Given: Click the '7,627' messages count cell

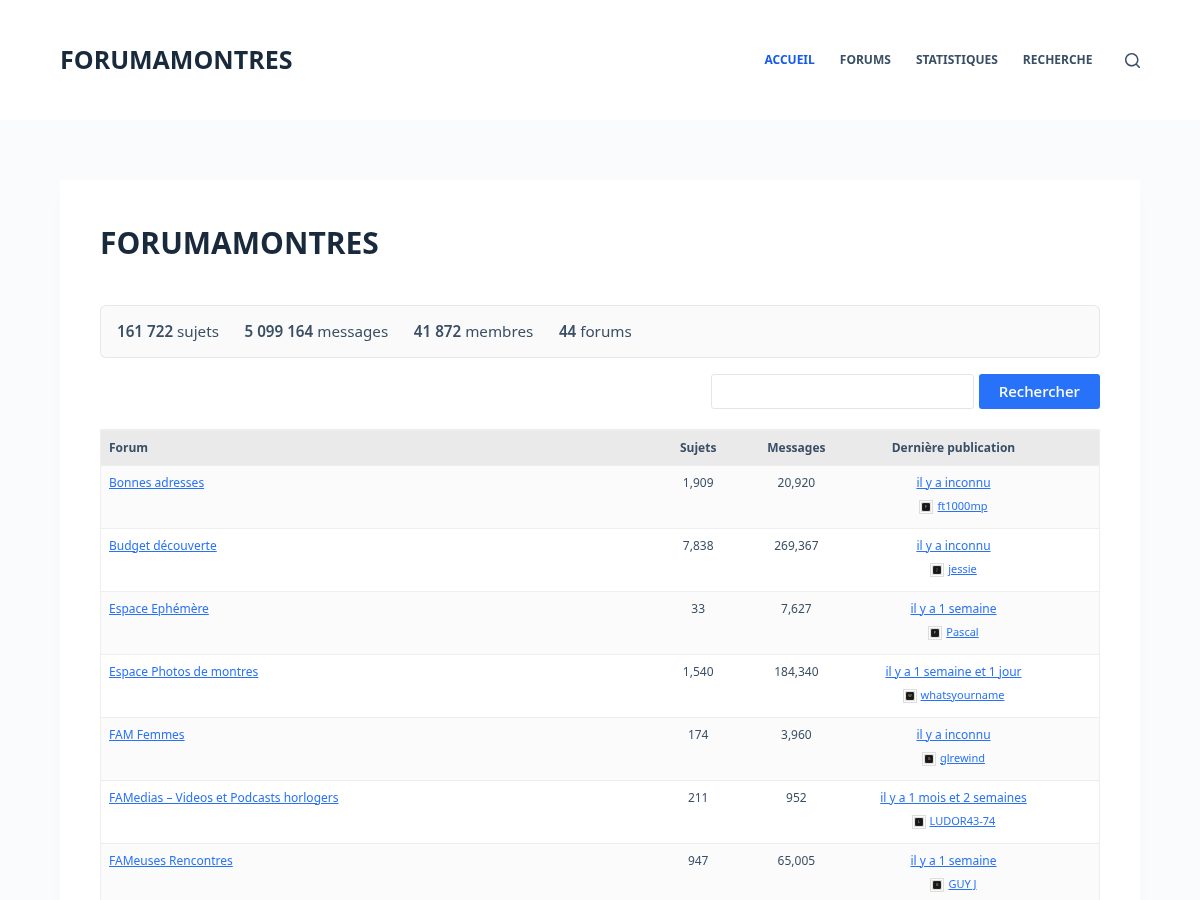Looking at the screenshot, I should [796, 608].
